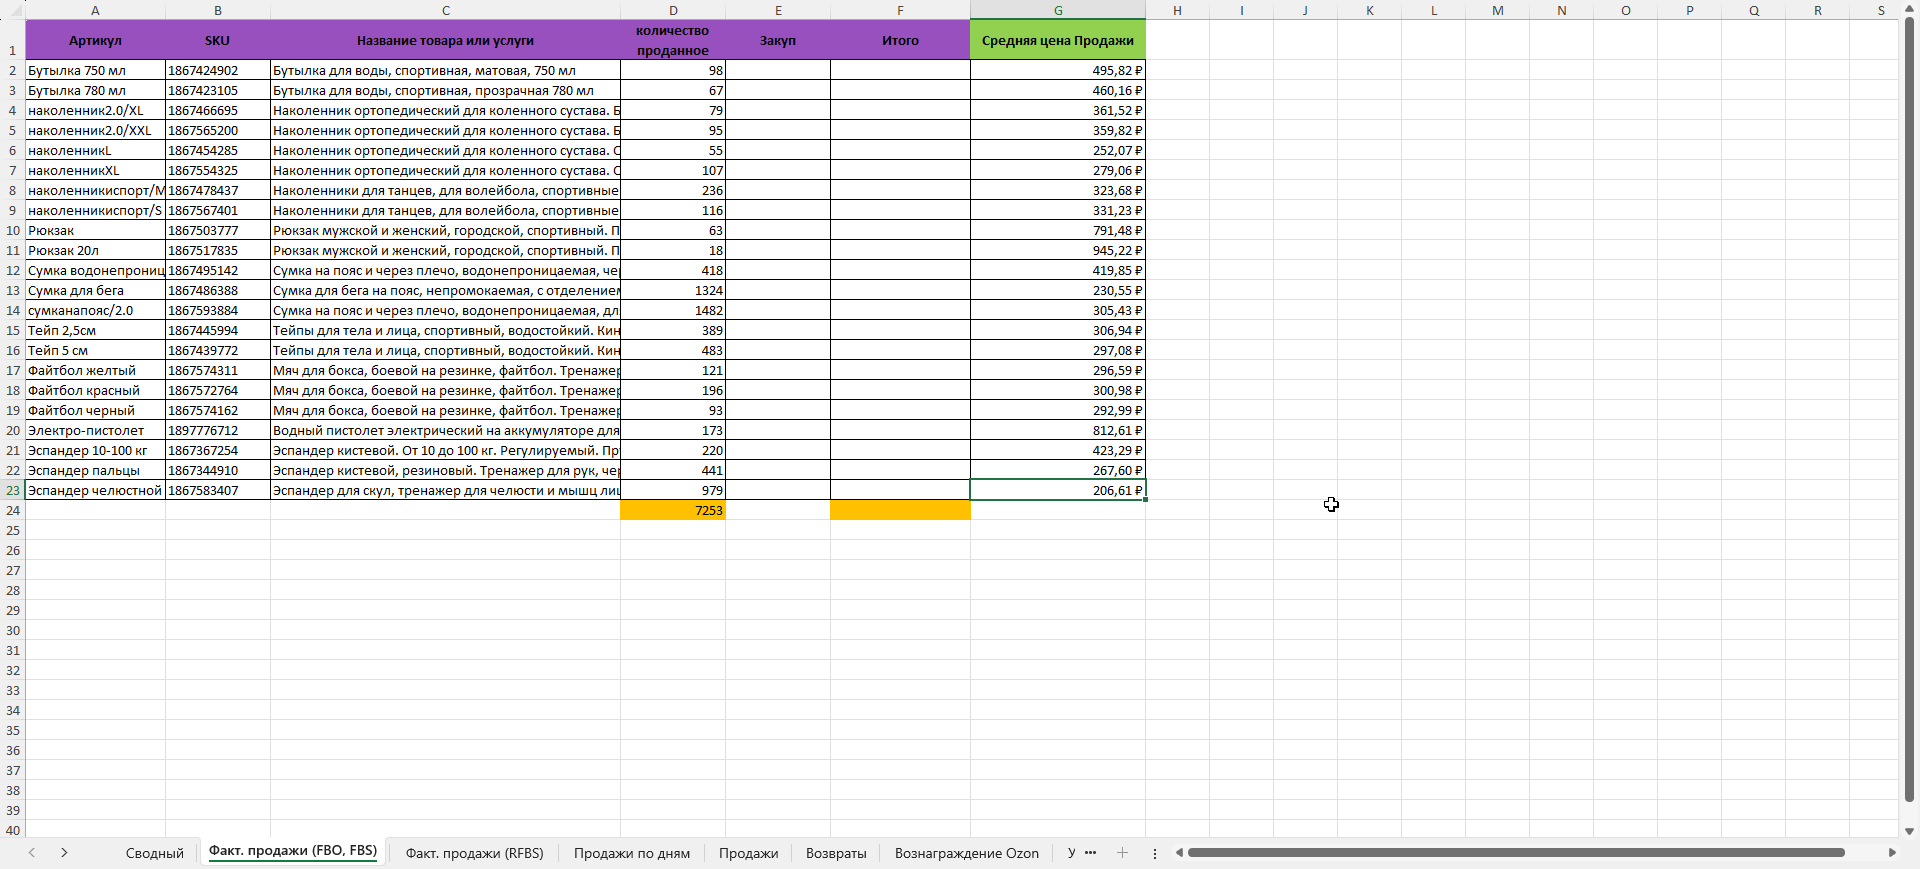Click horizontal scrollbar right arrow
Image resolution: width=1920 pixels, height=869 pixels.
point(1891,853)
